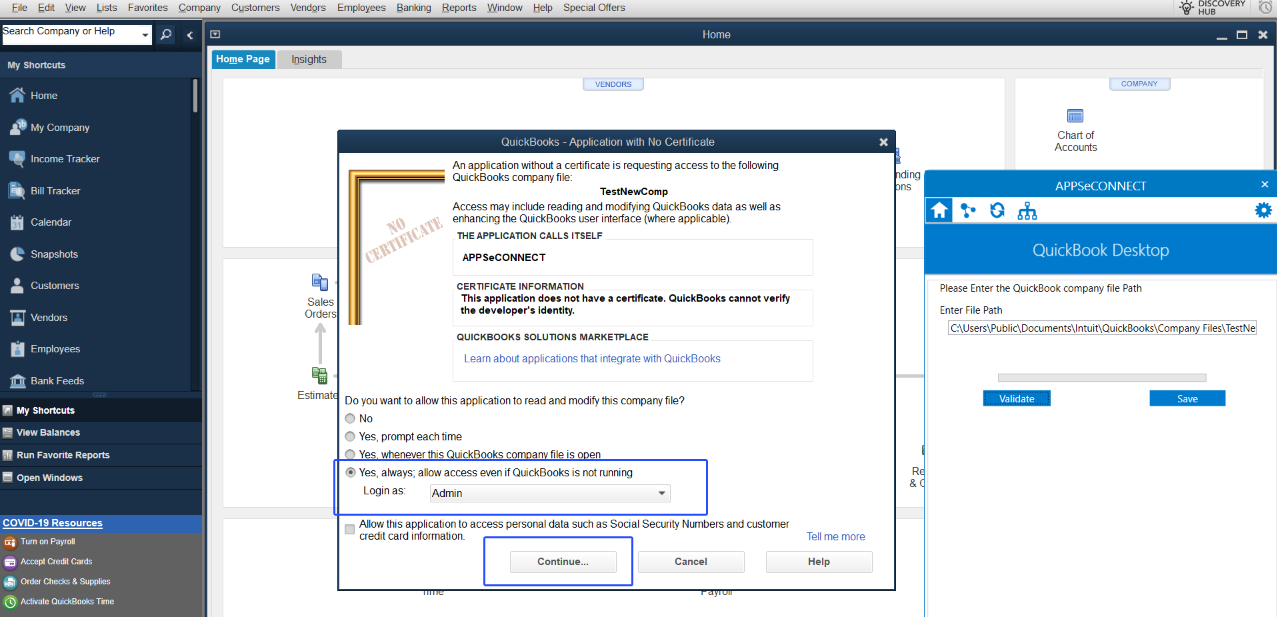The image size is (1277, 617).
Task: Open Chart of Accounts icon
Action: tap(1075, 115)
